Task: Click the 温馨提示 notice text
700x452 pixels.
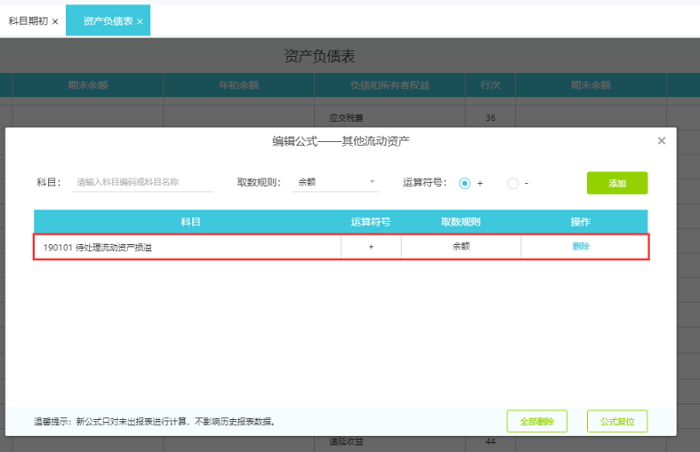Action: pyautogui.click(x=154, y=421)
